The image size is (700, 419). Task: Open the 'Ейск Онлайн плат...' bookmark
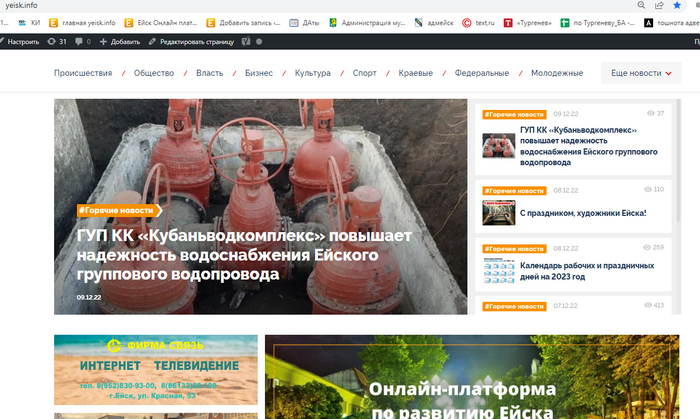[x=161, y=23]
